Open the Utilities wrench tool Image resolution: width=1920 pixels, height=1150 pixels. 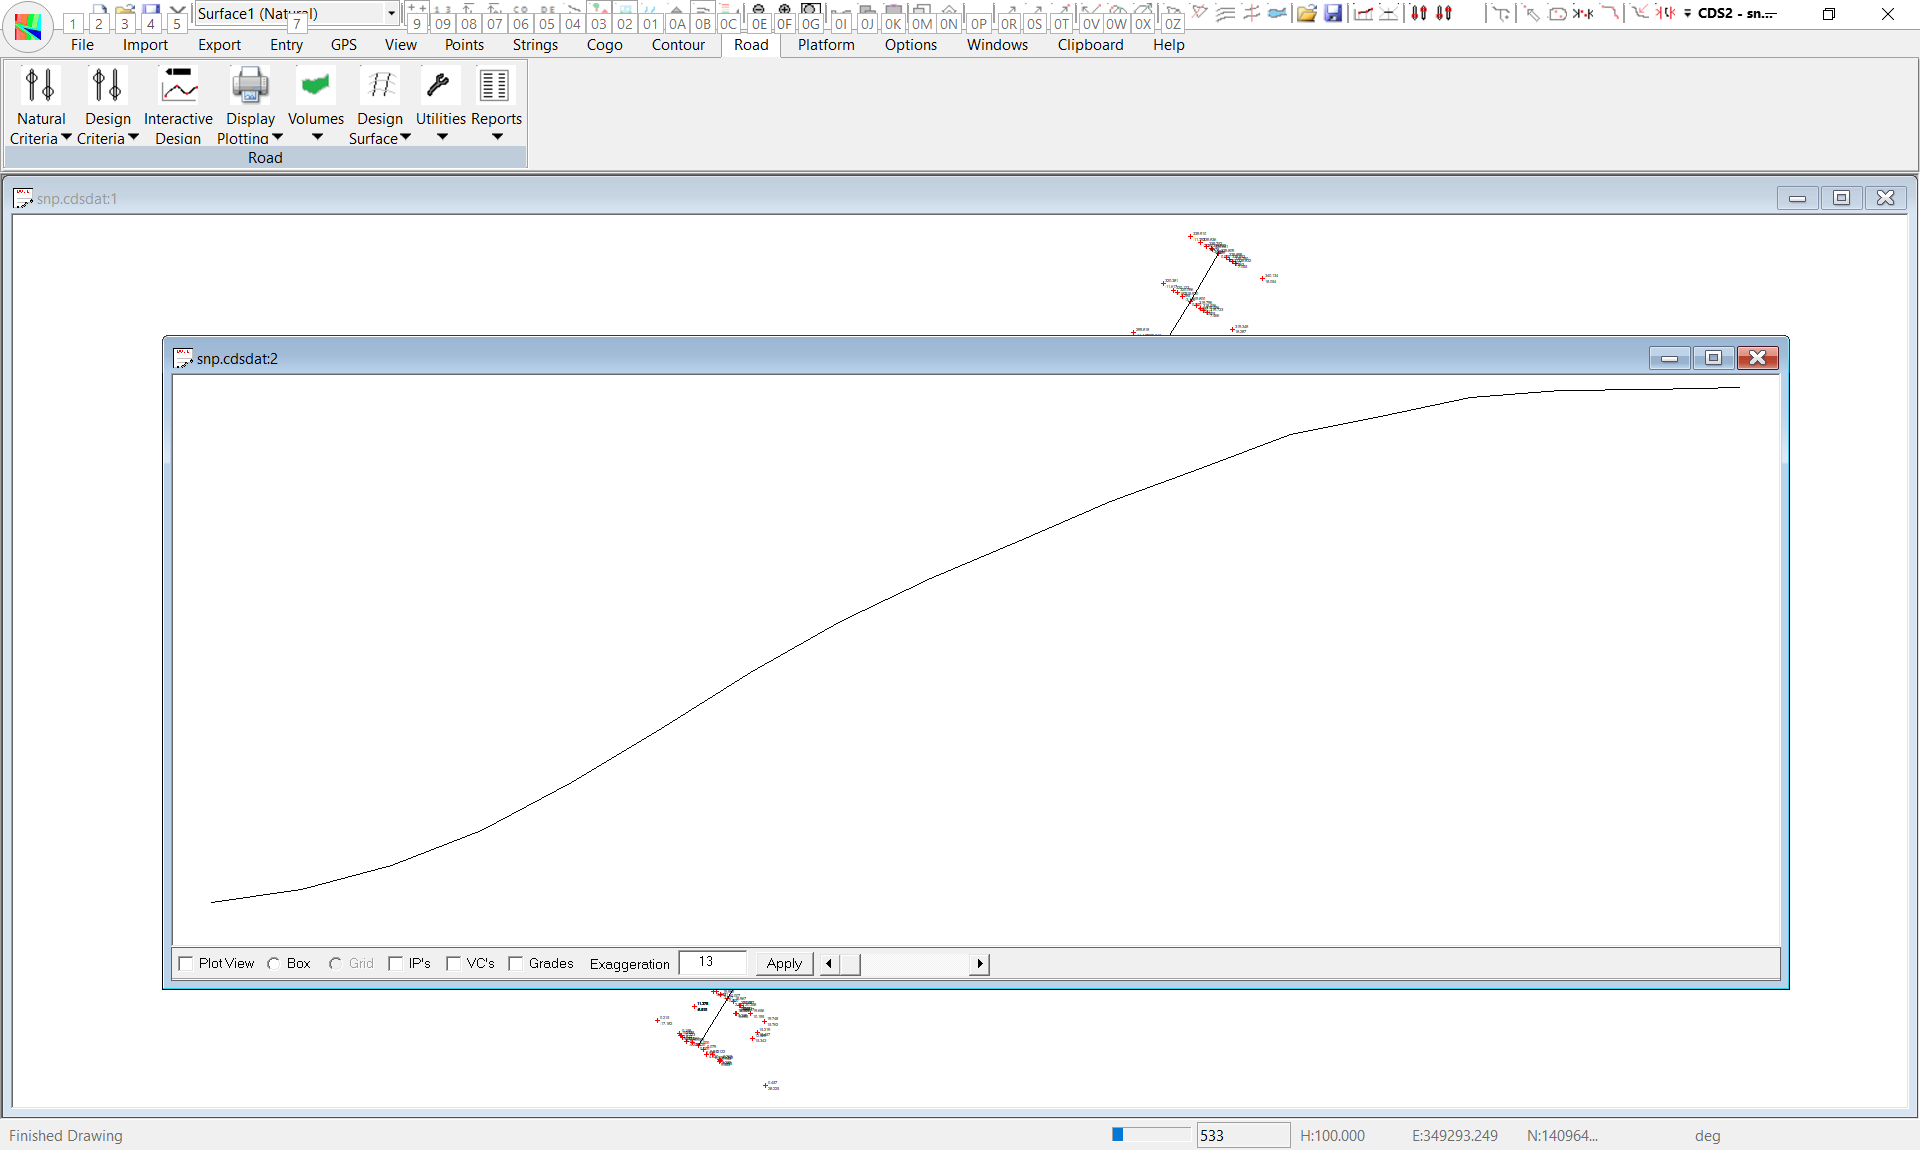440,87
